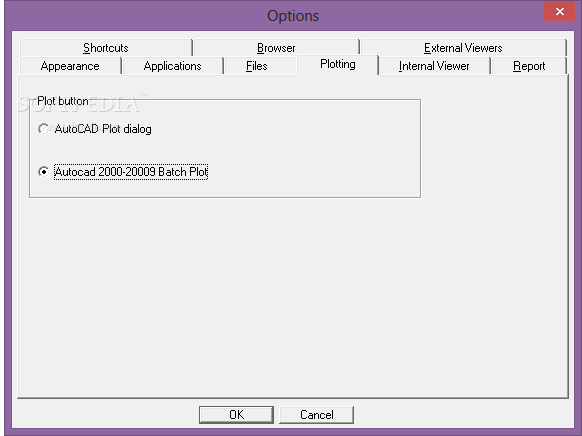This screenshot has width=582, height=436.
Task: Select the Appearance tab
Action: pos(70,66)
